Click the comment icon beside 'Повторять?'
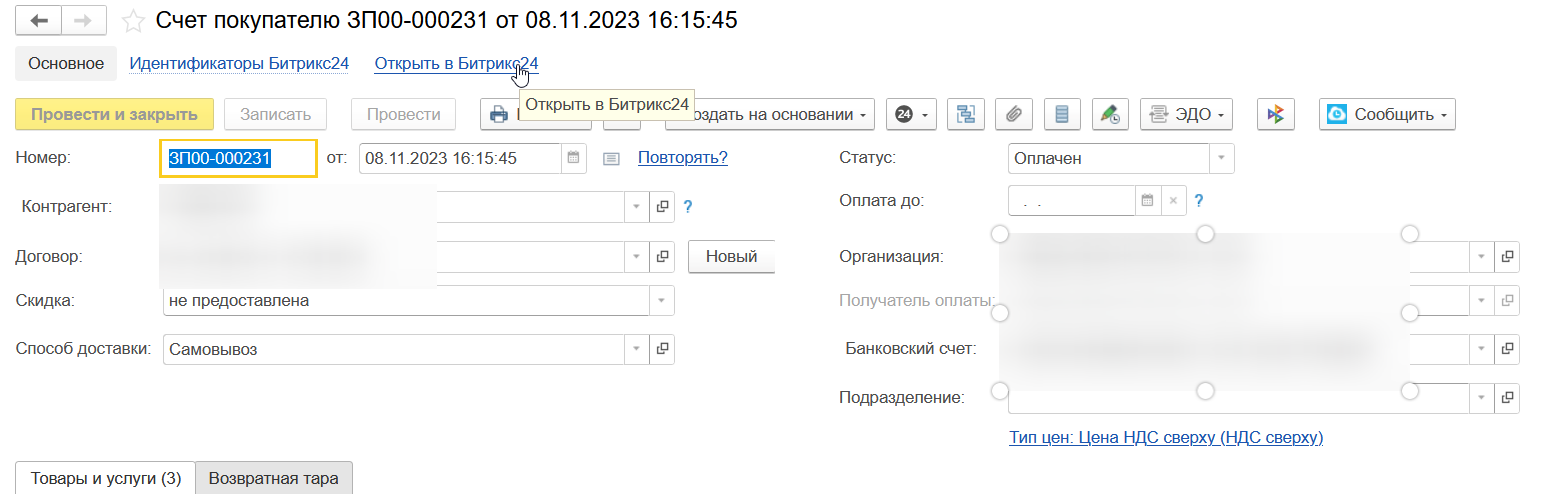This screenshot has width=1560, height=494. 612,158
